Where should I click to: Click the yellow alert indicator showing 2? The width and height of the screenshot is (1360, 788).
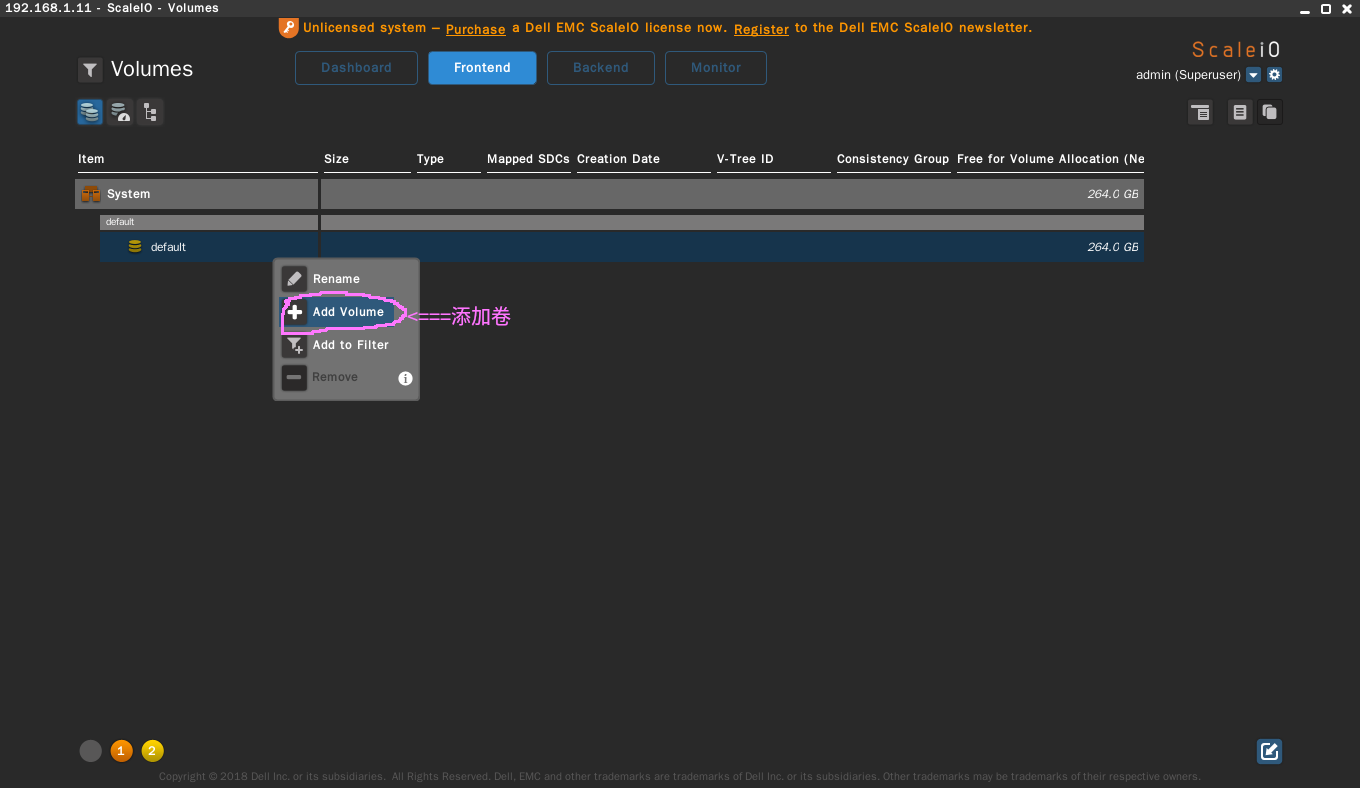(152, 751)
